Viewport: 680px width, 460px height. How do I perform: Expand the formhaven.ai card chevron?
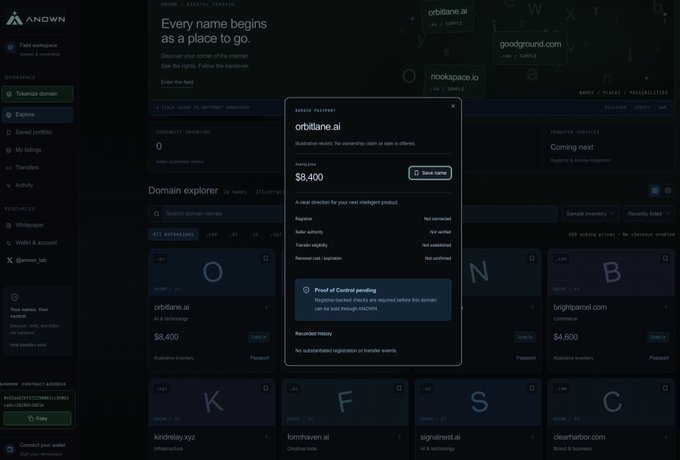399,437
